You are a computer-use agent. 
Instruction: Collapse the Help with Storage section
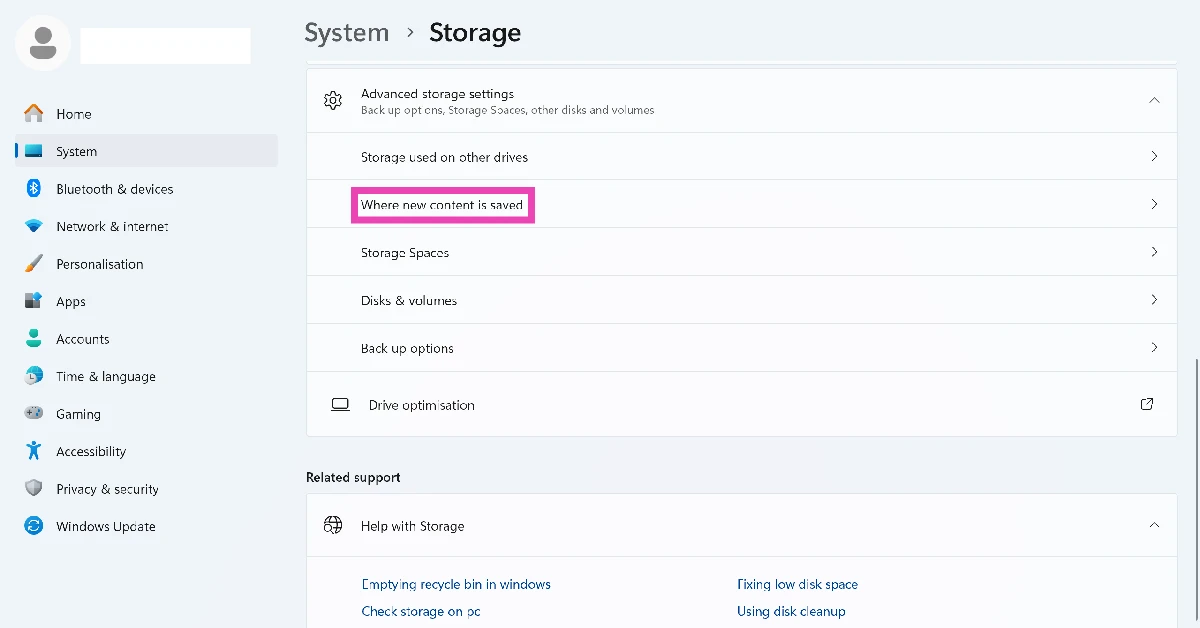click(x=1154, y=526)
